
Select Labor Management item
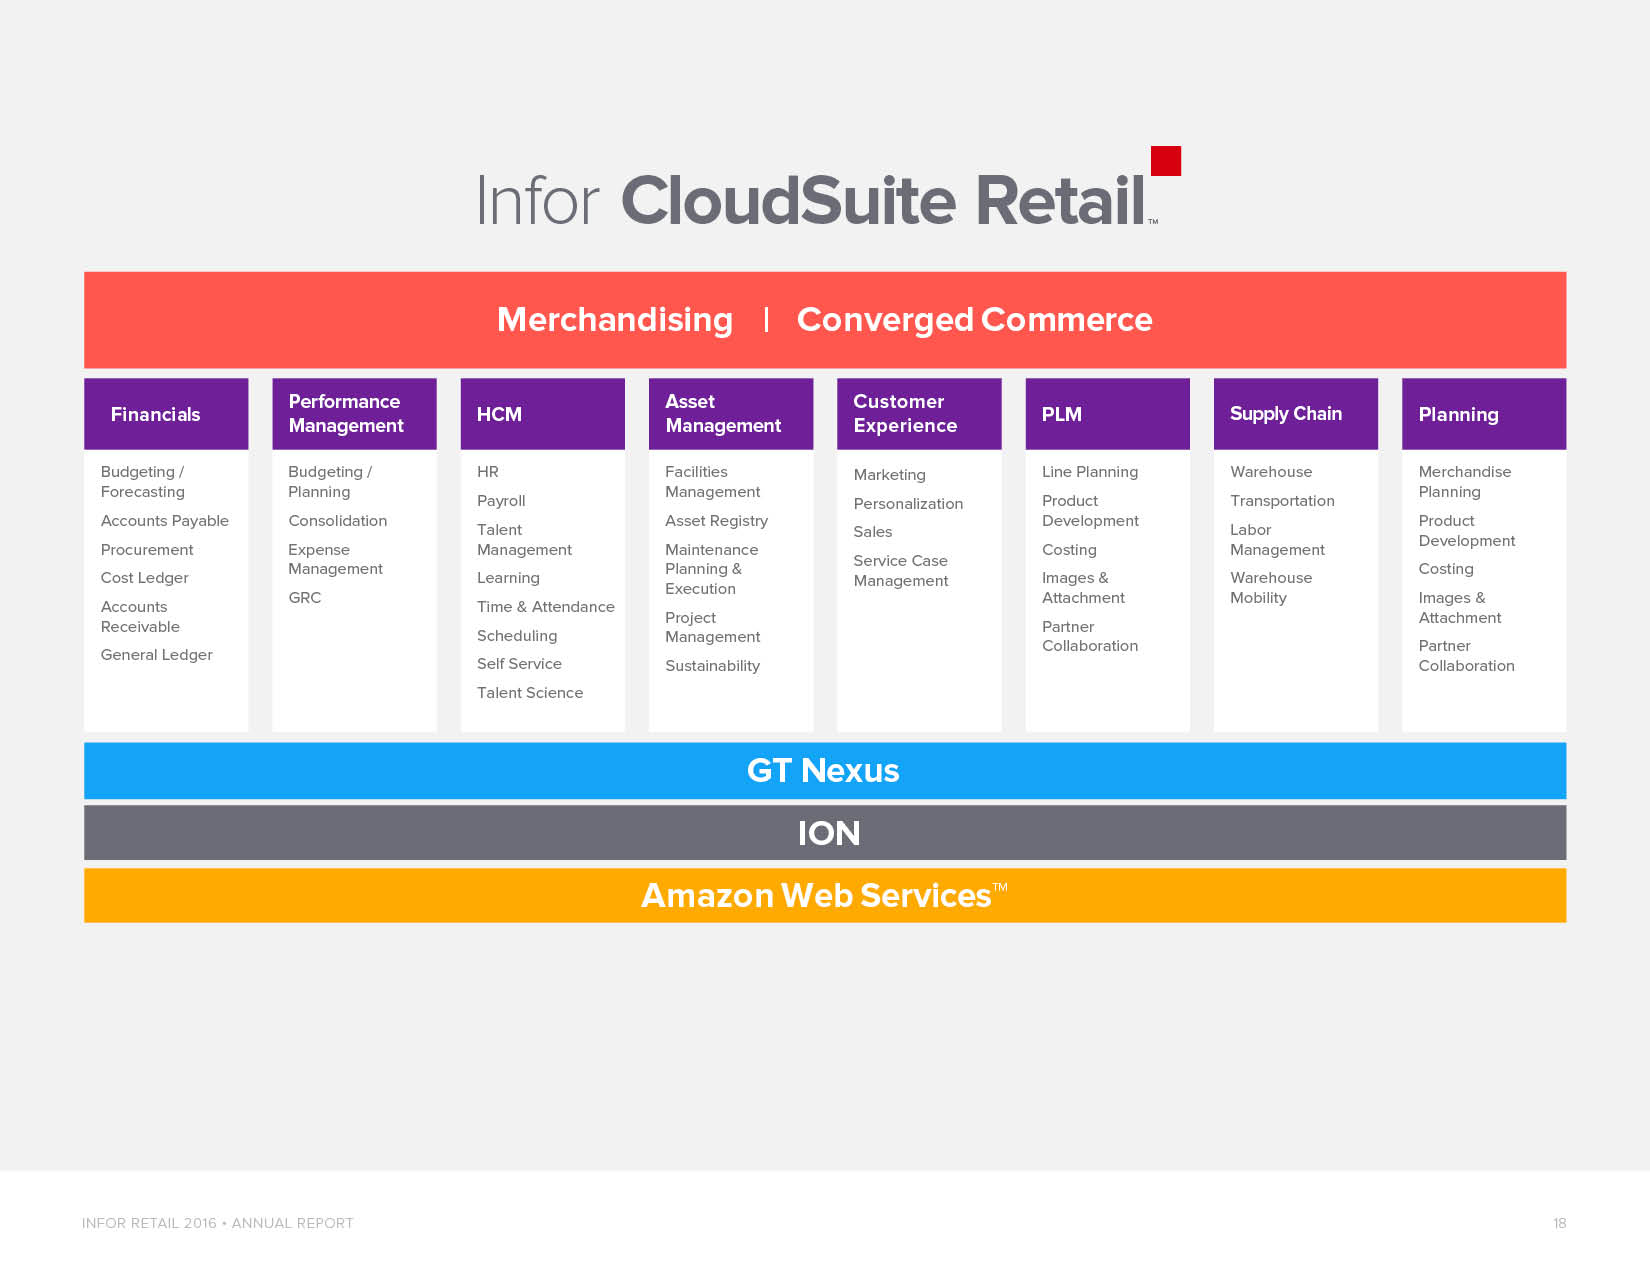tap(1277, 540)
